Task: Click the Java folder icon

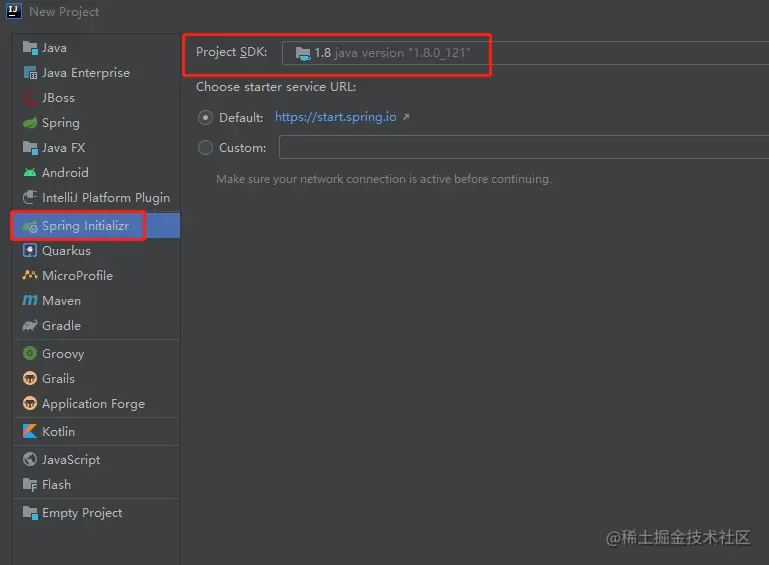Action: (30, 48)
